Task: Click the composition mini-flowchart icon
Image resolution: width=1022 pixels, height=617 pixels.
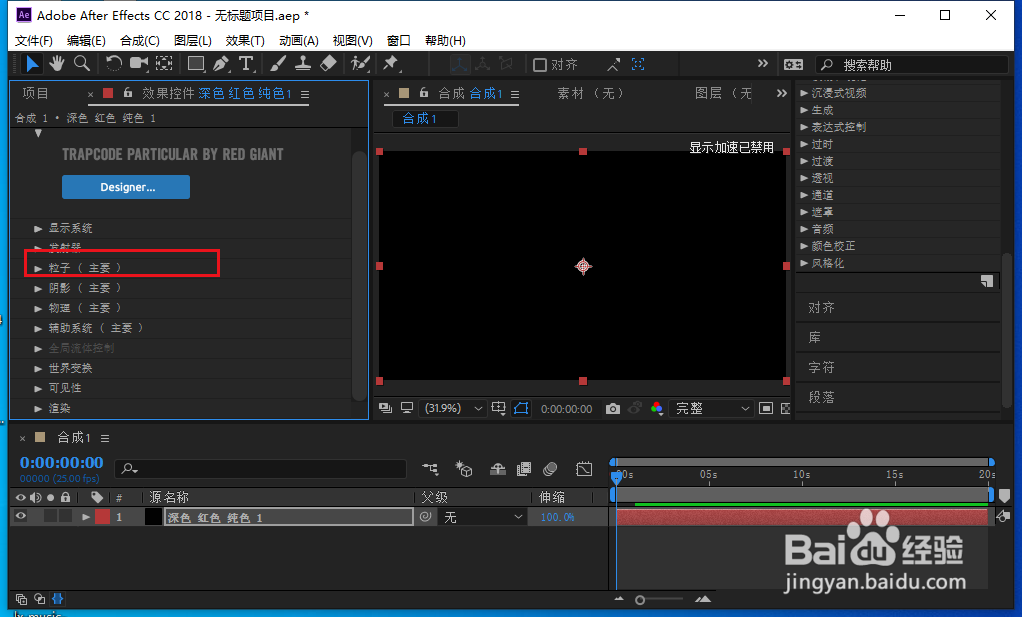Action: tap(430, 469)
